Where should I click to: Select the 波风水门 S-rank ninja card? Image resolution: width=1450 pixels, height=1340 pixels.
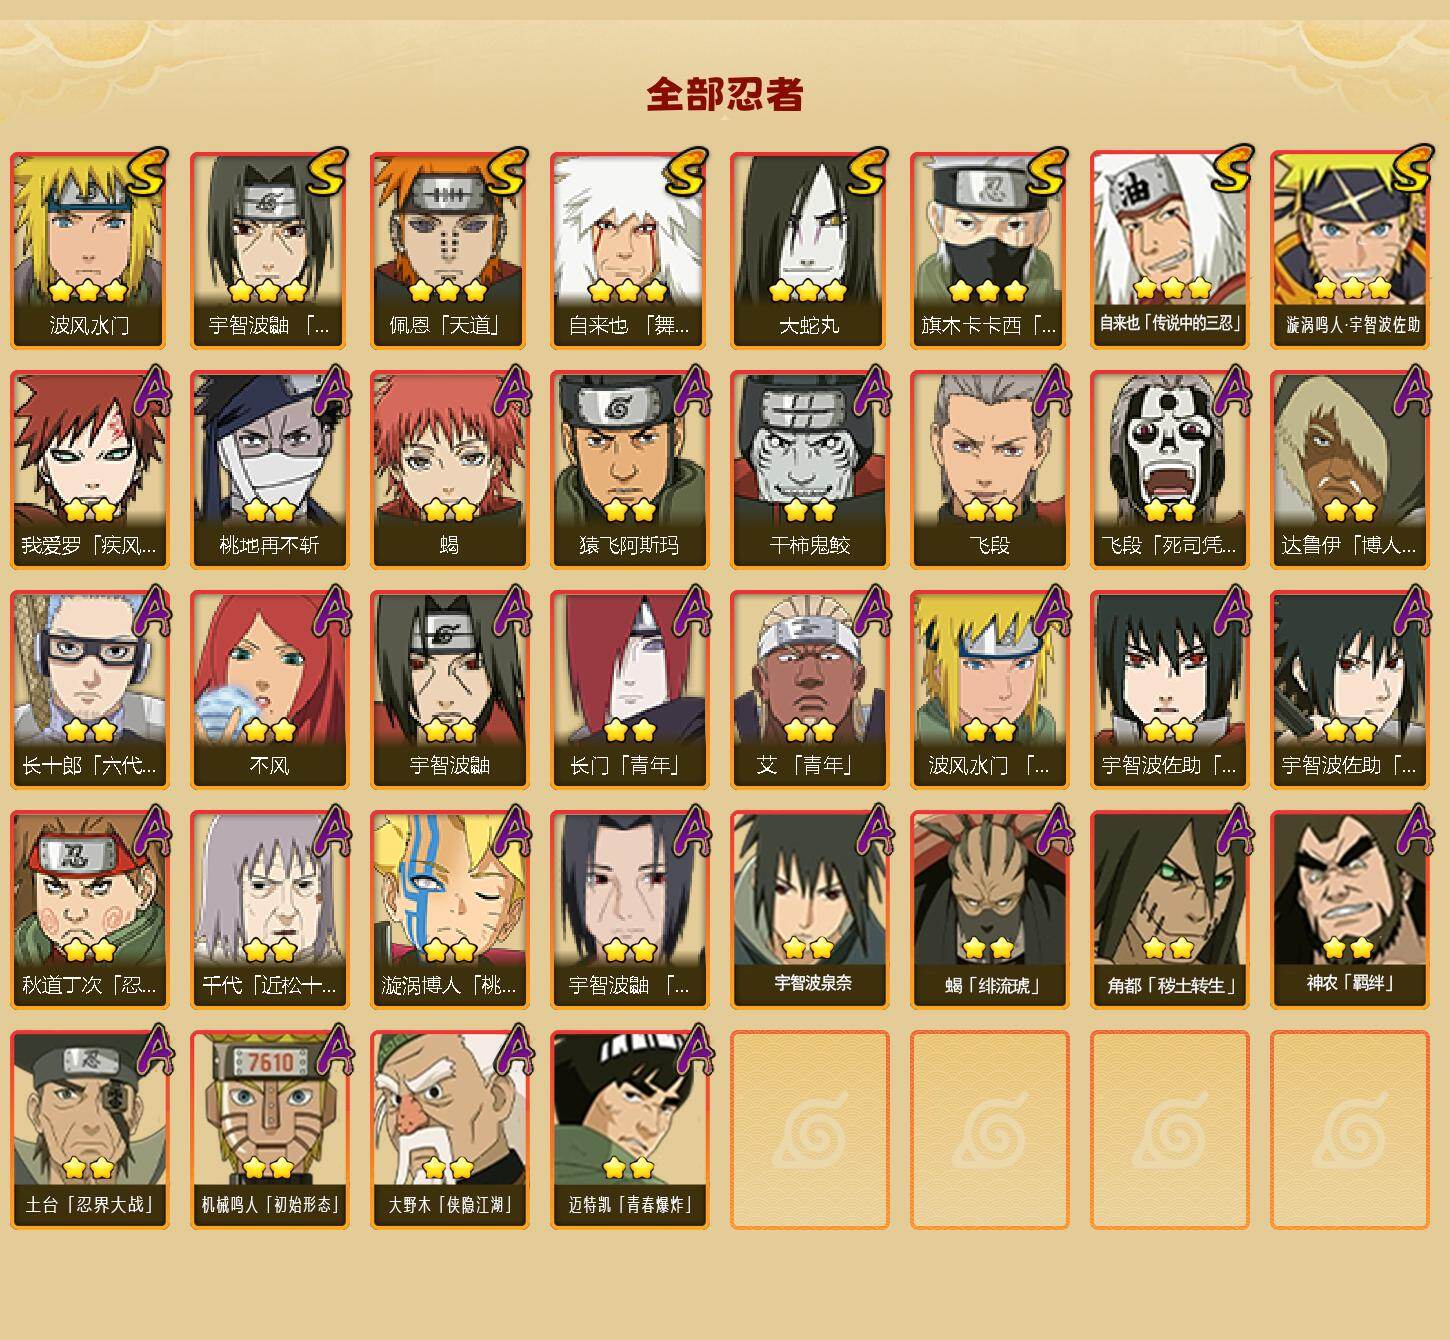tap(89, 250)
